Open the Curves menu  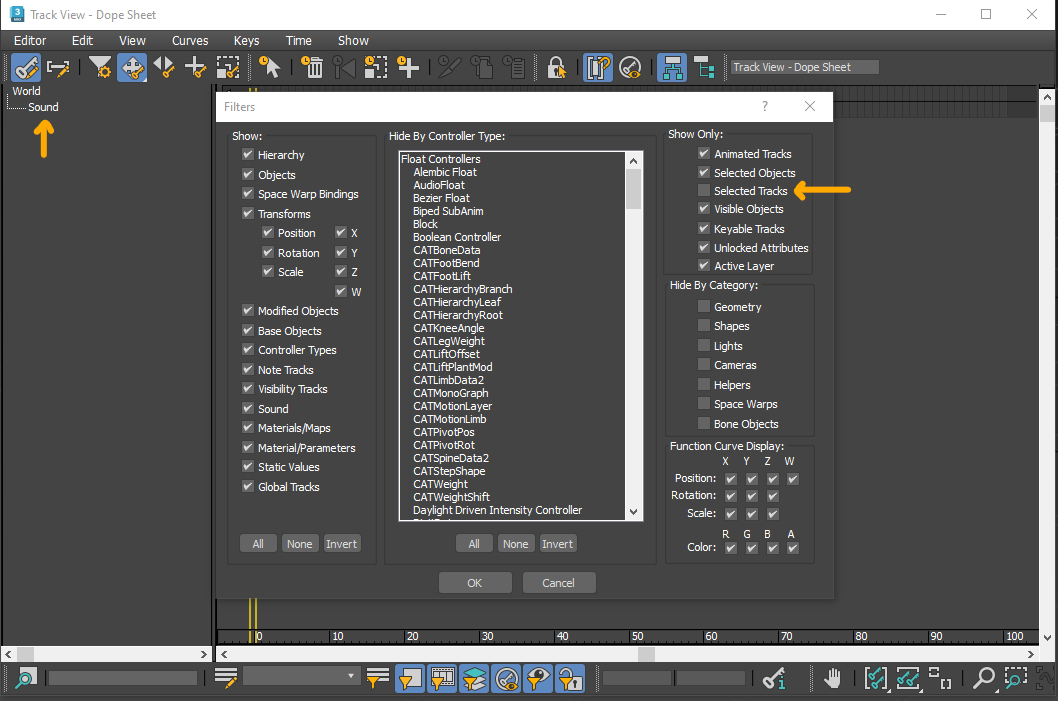pos(189,40)
